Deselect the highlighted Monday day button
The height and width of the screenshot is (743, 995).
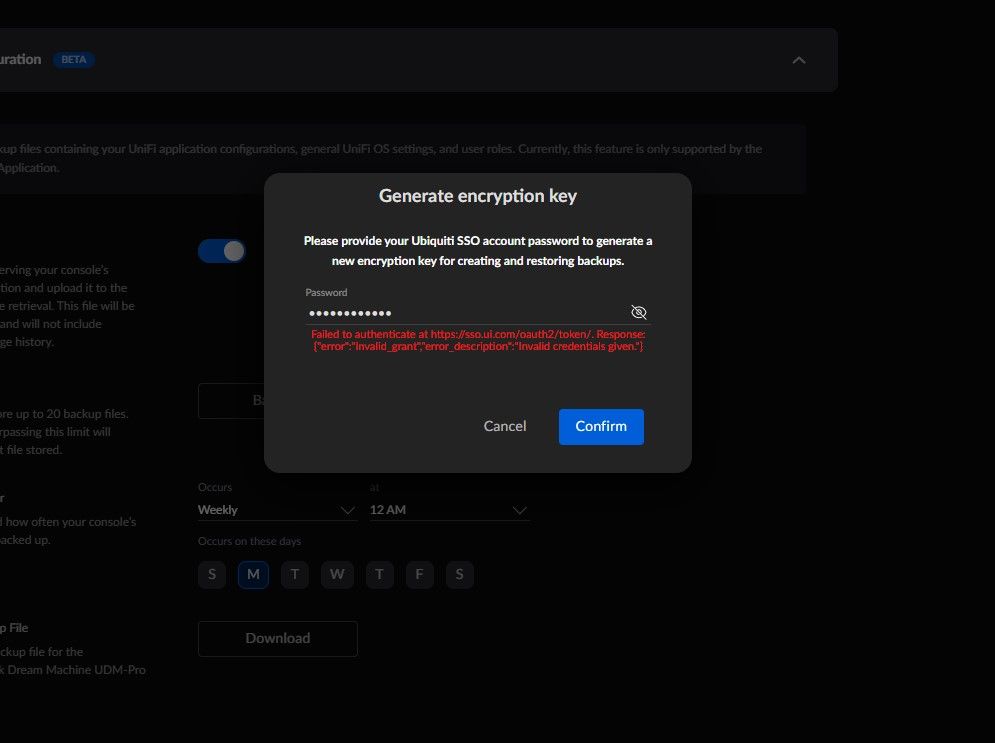tap(253, 574)
